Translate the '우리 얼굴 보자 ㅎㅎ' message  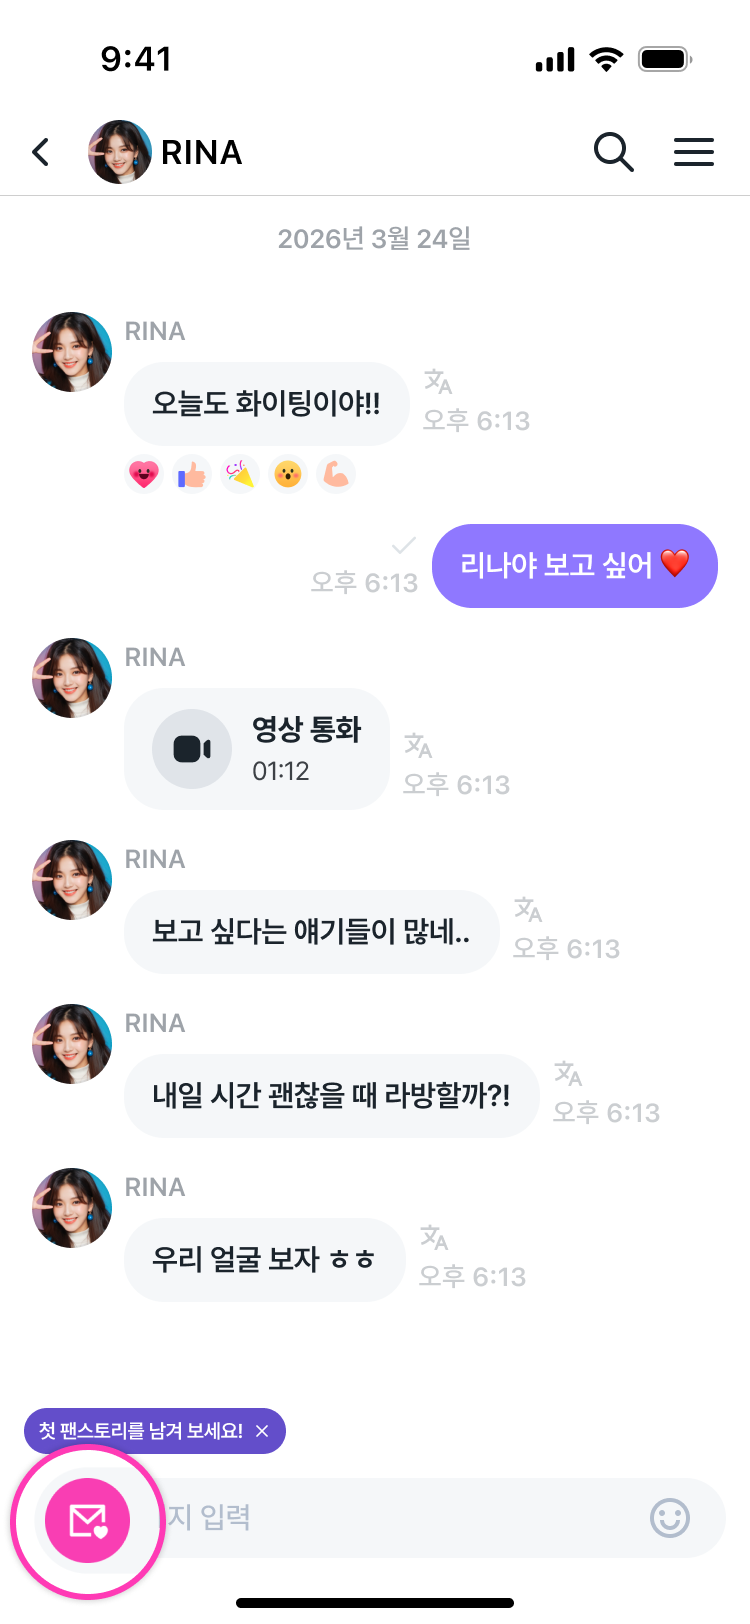pyautogui.click(x=434, y=1237)
